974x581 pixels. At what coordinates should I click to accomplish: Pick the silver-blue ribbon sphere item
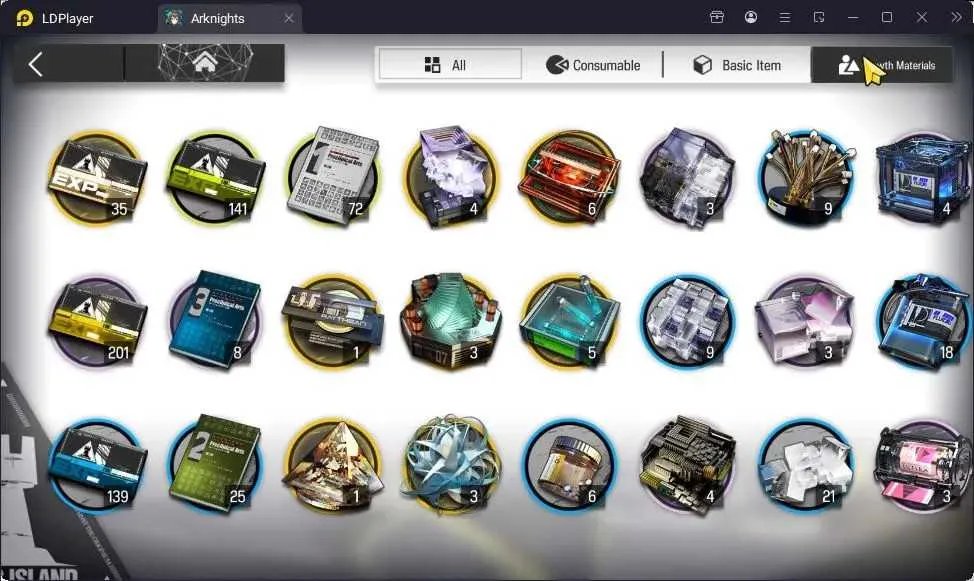pos(451,465)
